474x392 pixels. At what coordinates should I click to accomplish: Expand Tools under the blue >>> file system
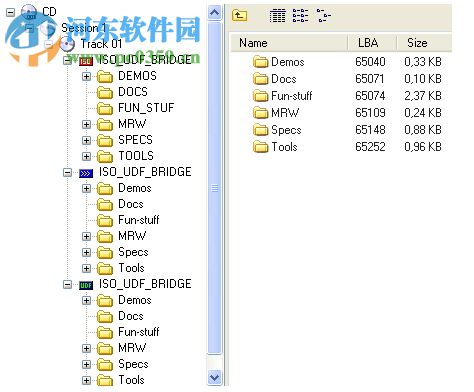[86, 269]
